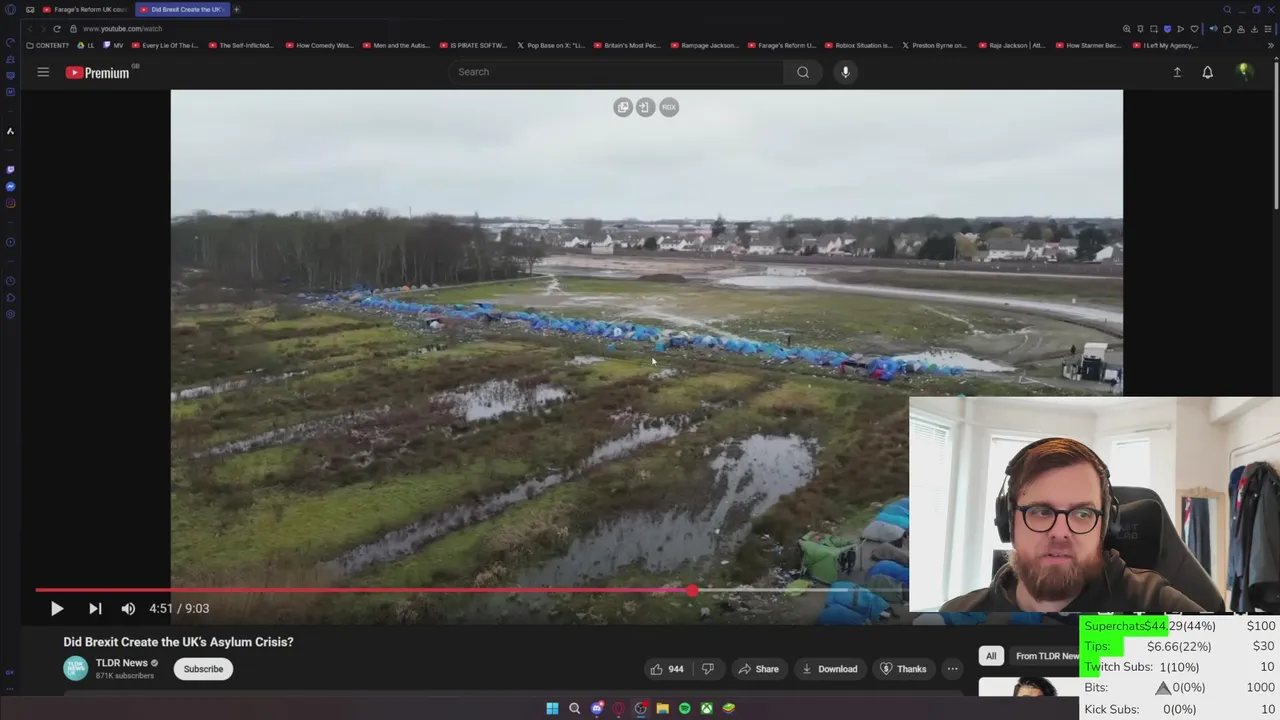1280x720 pixels.
Task: Open IS PIRATE SOFTW bookmark
Action: coord(474,45)
